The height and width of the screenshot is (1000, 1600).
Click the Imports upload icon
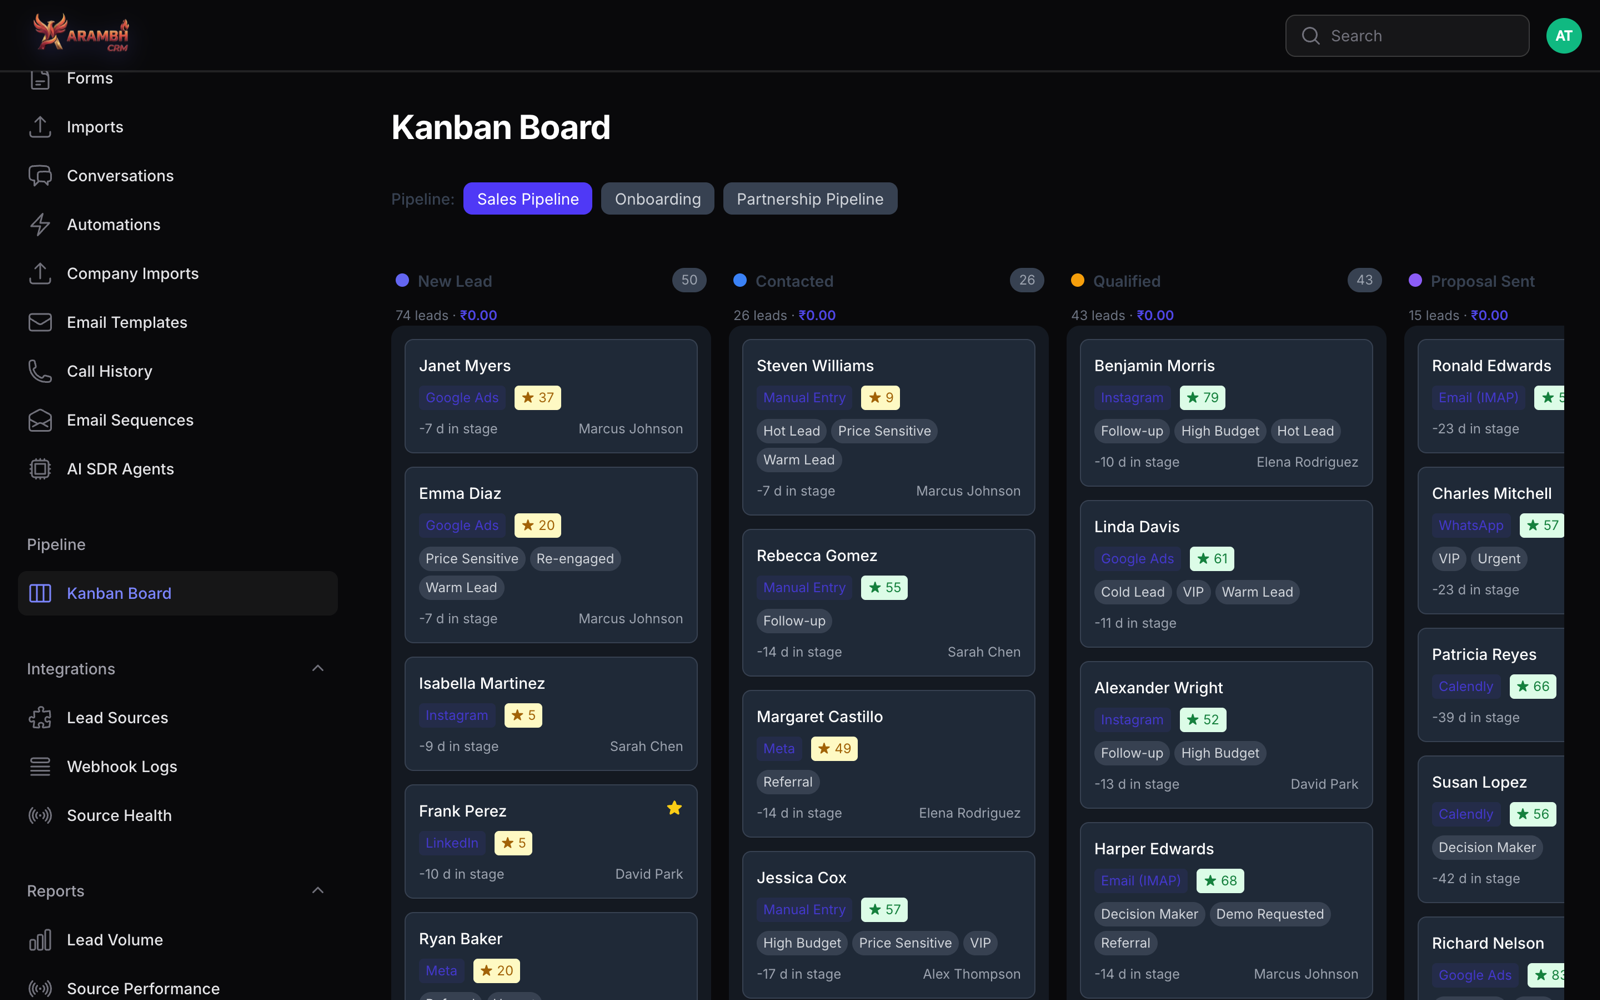[40, 127]
